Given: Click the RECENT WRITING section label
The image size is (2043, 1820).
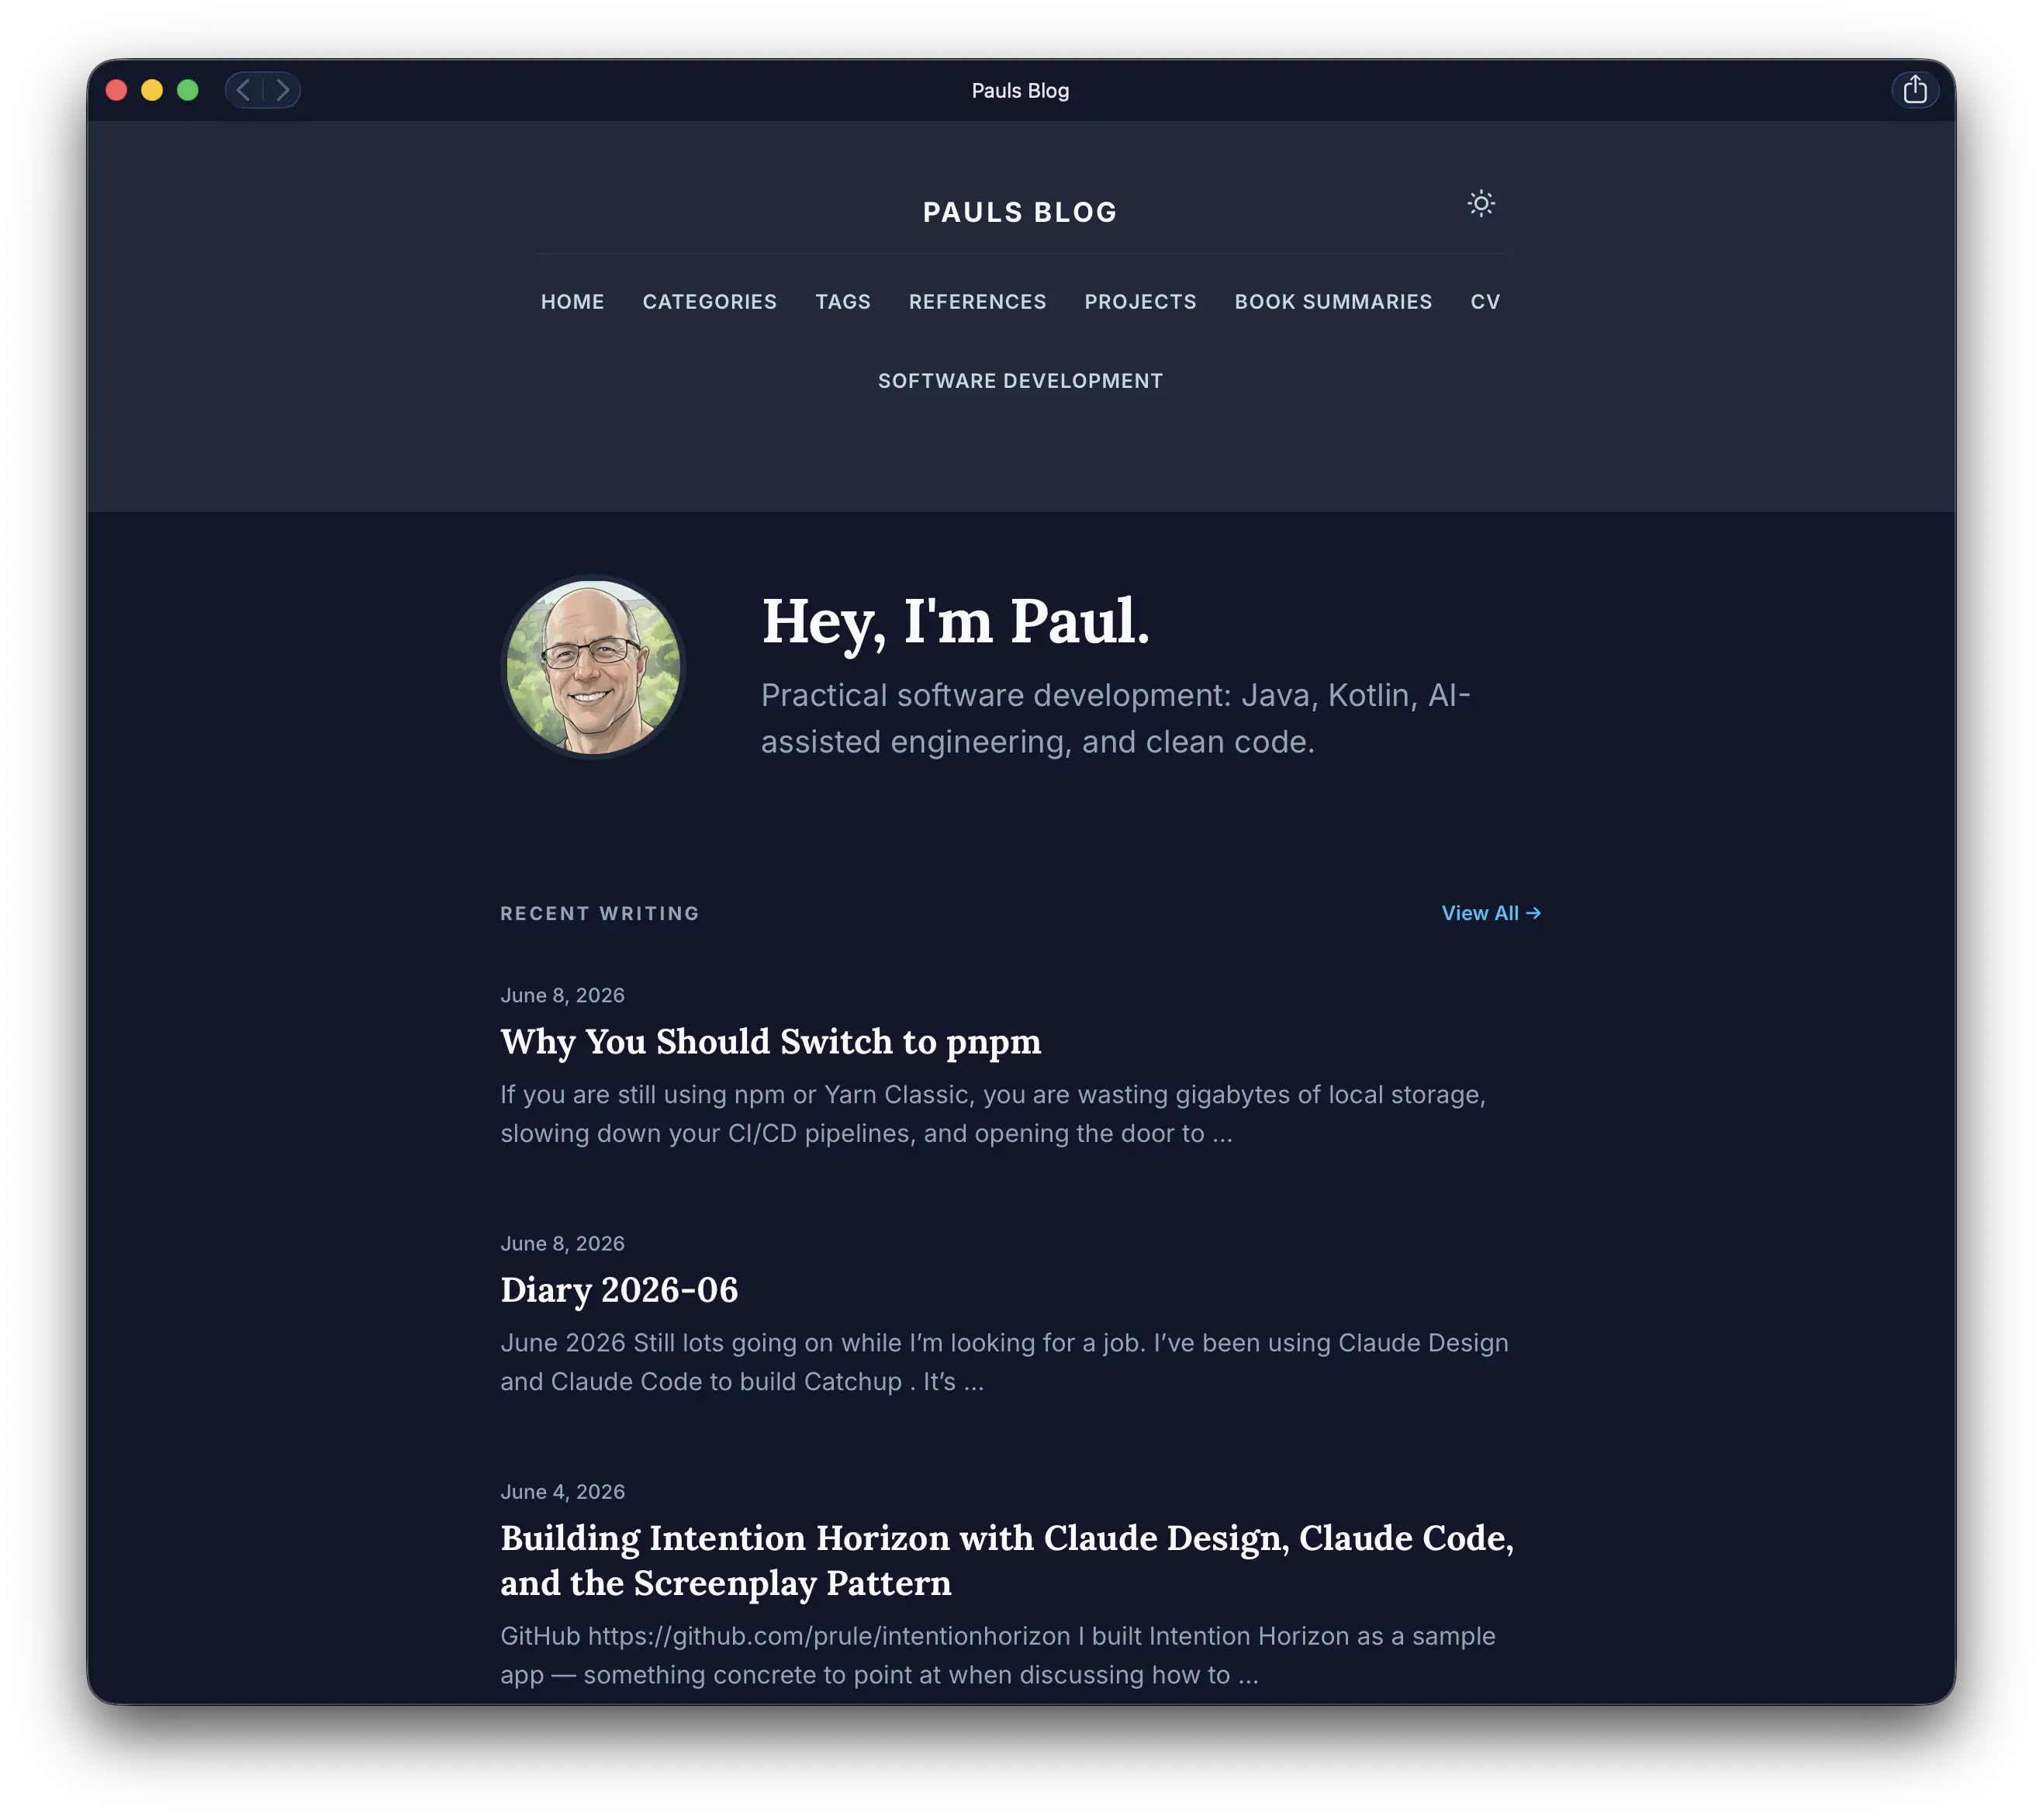Looking at the screenshot, I should pos(600,913).
